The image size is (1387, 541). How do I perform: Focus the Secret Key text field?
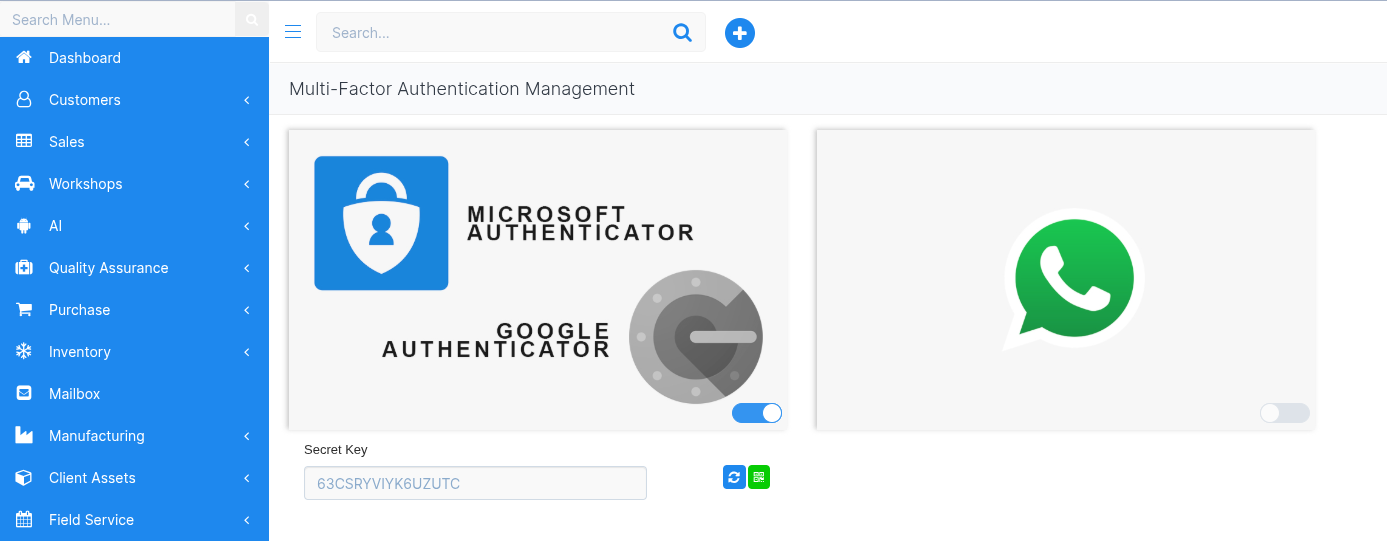[x=475, y=484]
